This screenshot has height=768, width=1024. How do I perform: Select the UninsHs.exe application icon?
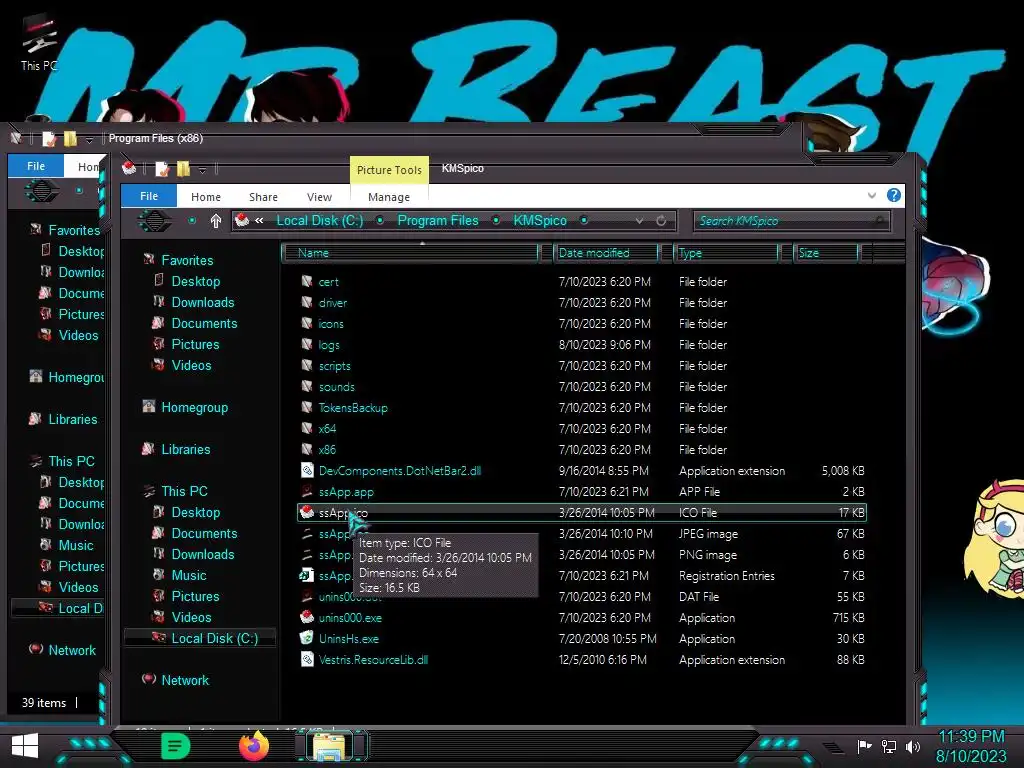[307, 638]
